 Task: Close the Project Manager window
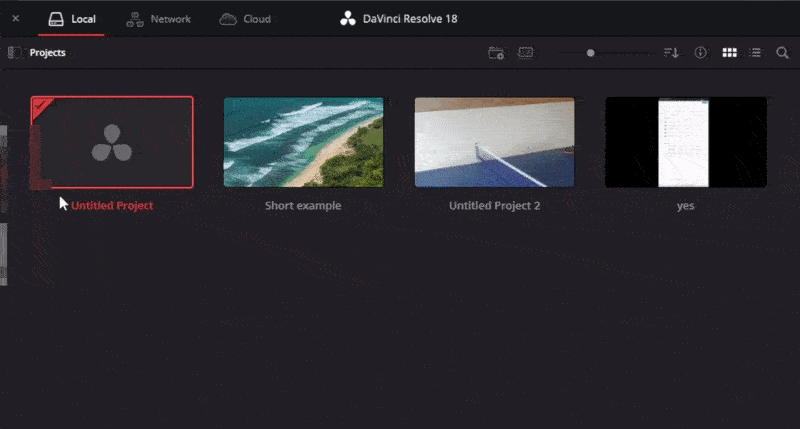coord(16,18)
